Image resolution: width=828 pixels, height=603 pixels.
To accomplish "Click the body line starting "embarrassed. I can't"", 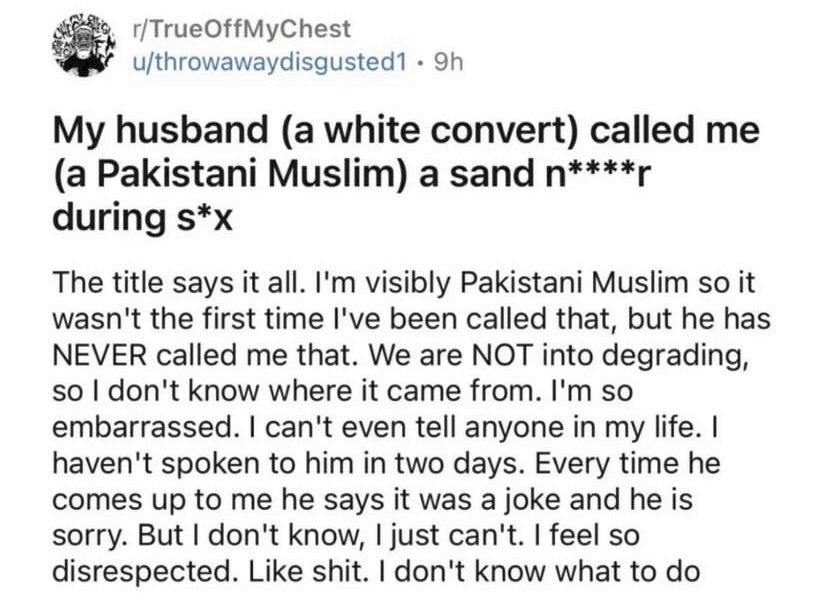I will pos(384,428).
